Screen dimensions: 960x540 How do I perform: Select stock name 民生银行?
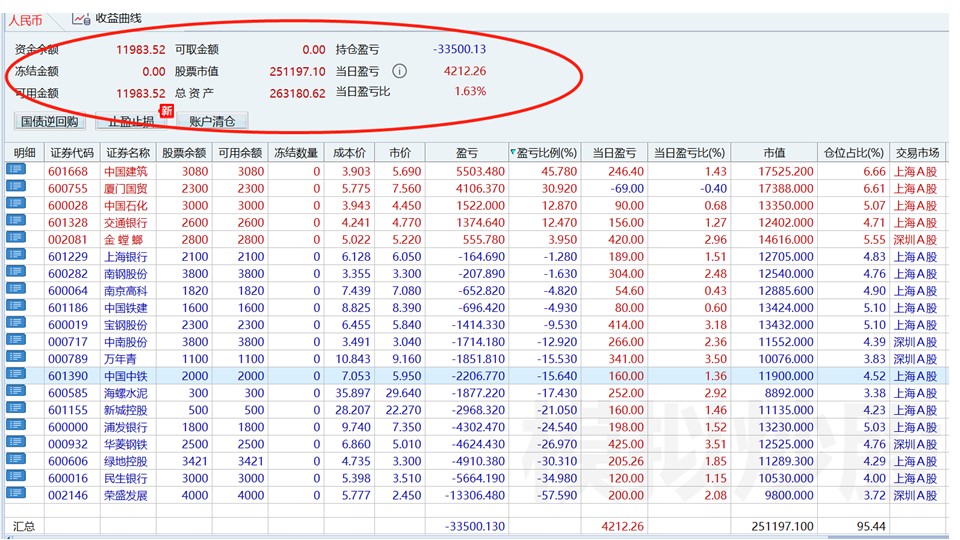coord(126,478)
